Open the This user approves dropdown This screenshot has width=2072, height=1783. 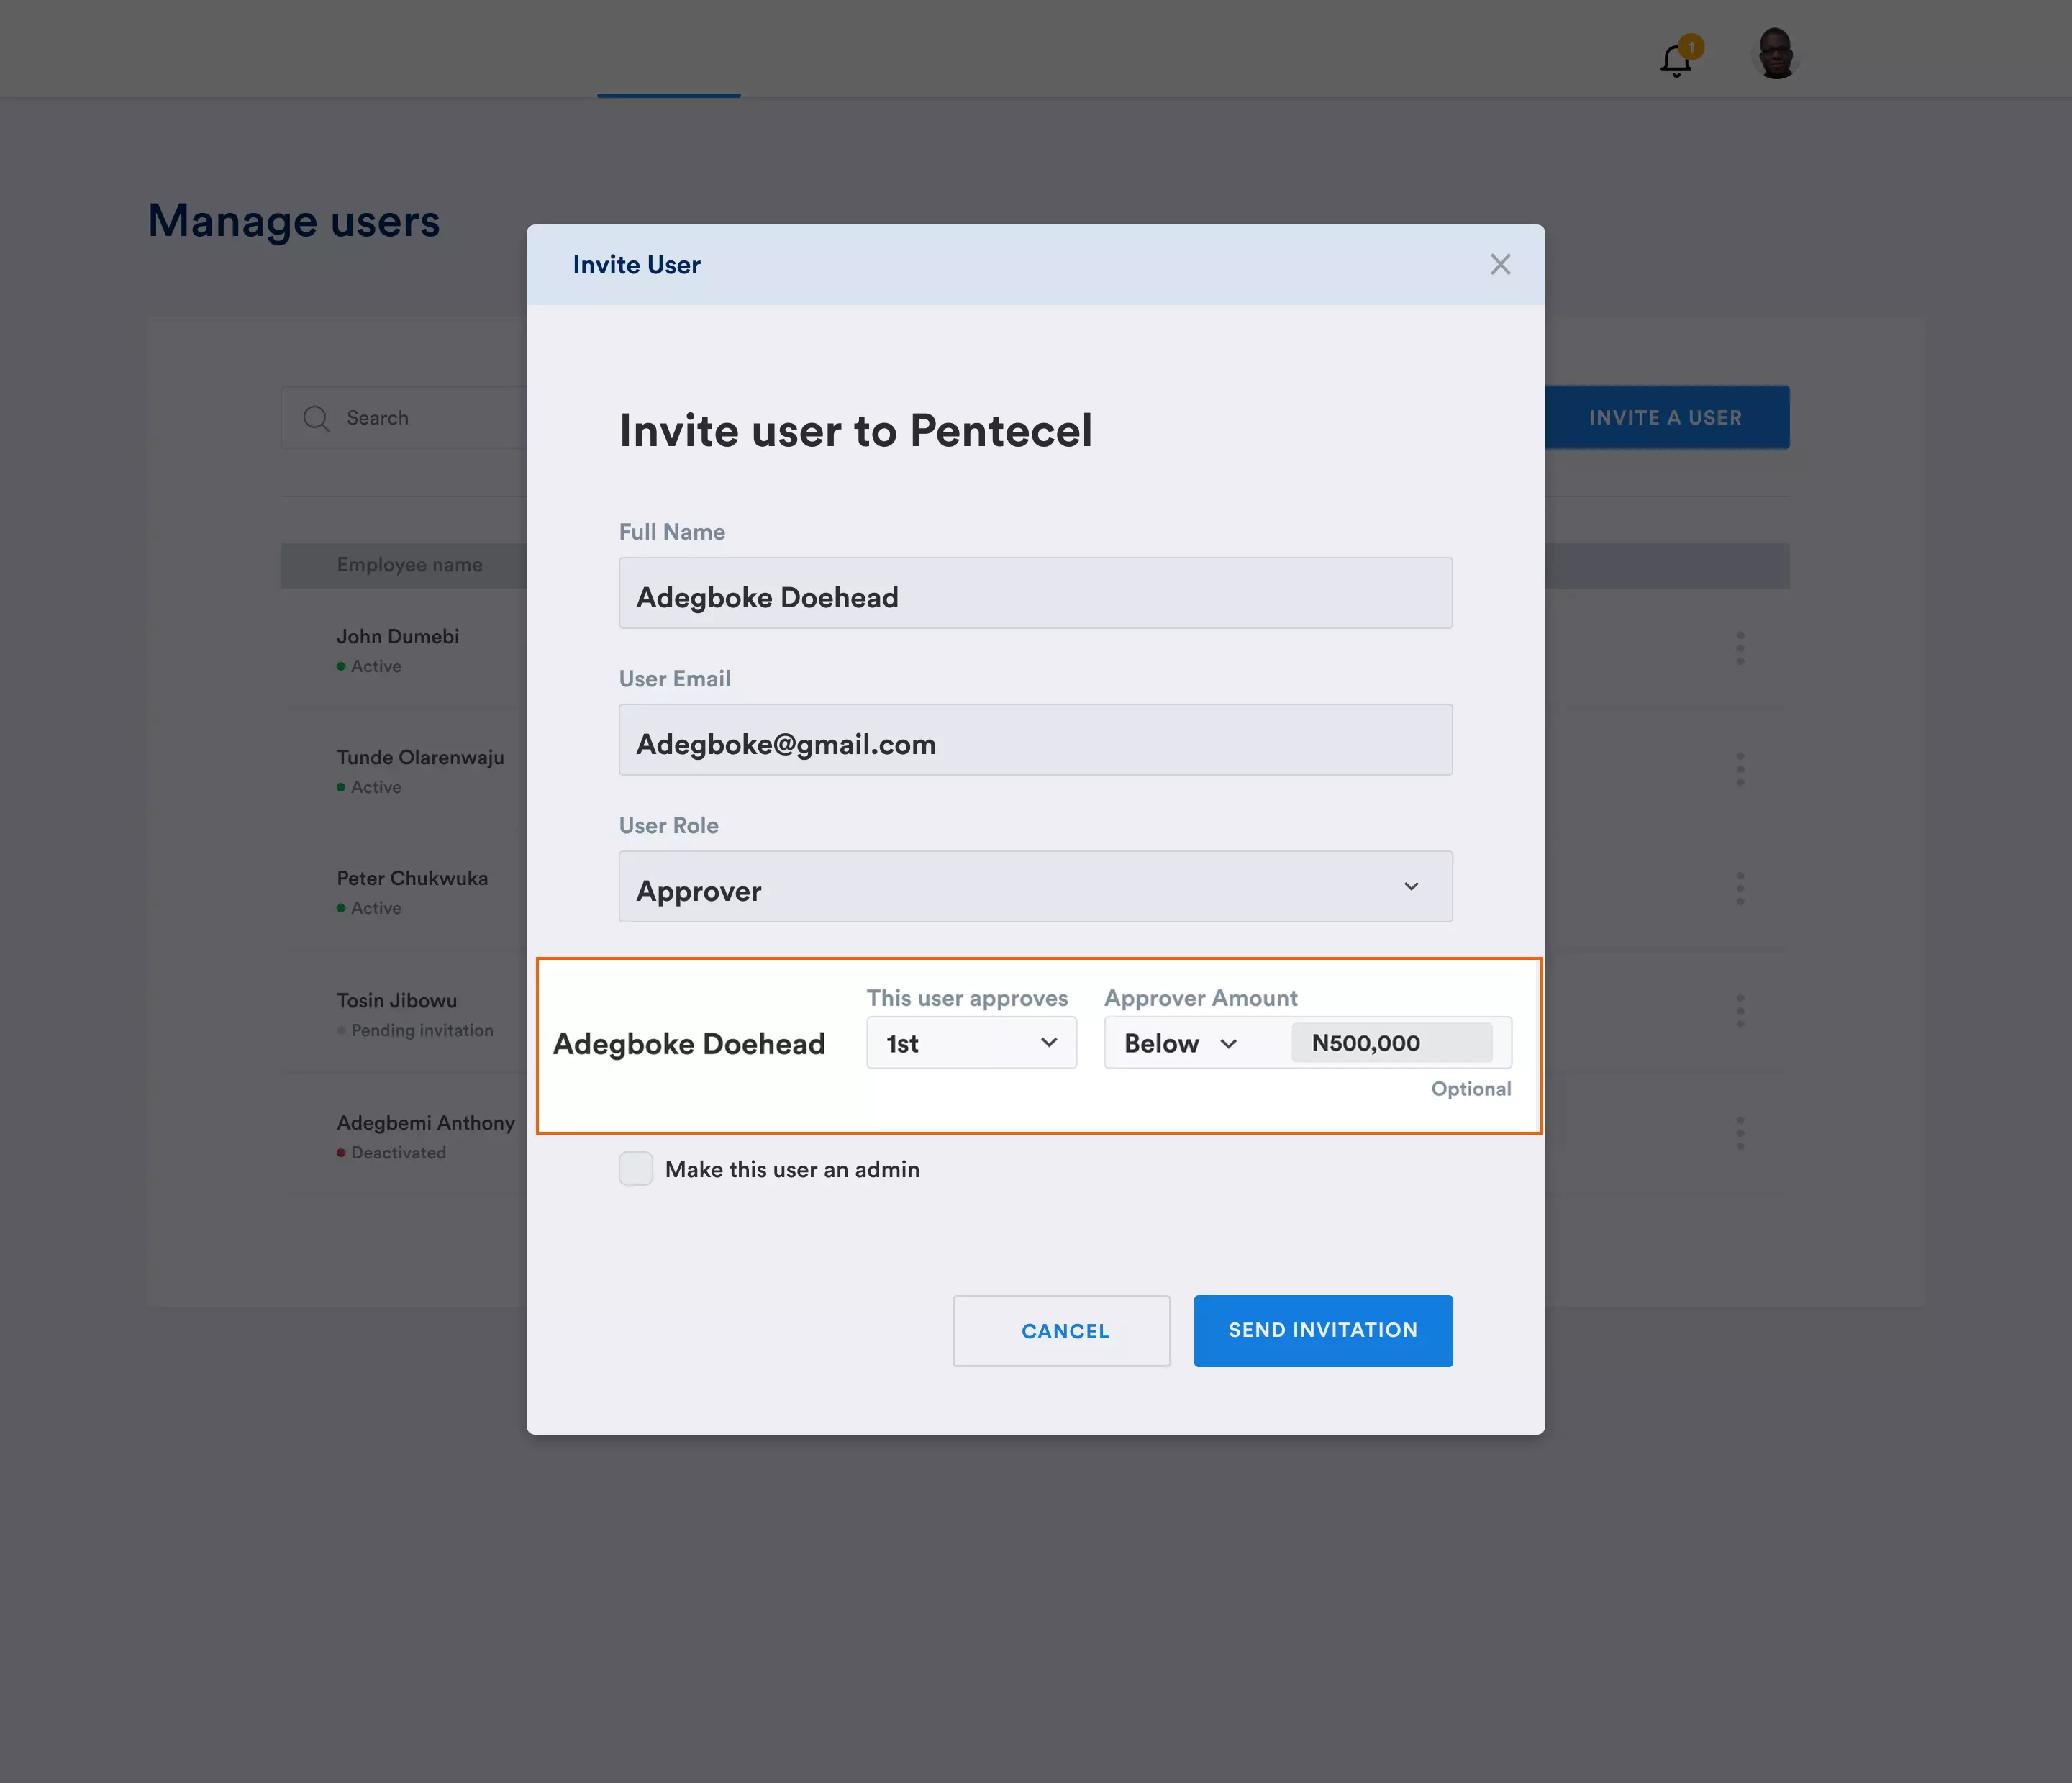tap(971, 1043)
